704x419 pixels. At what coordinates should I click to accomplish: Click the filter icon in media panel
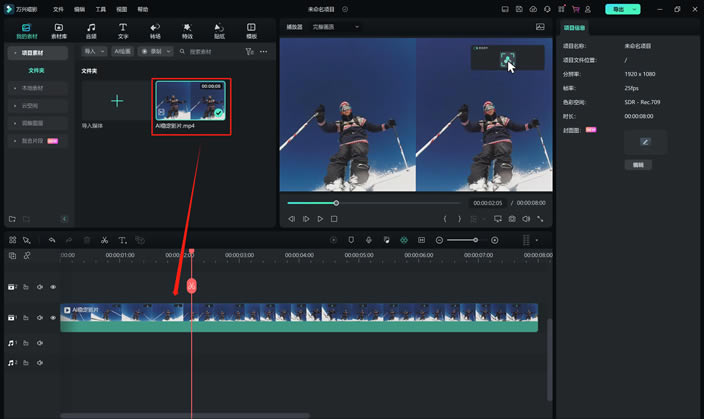[250, 51]
